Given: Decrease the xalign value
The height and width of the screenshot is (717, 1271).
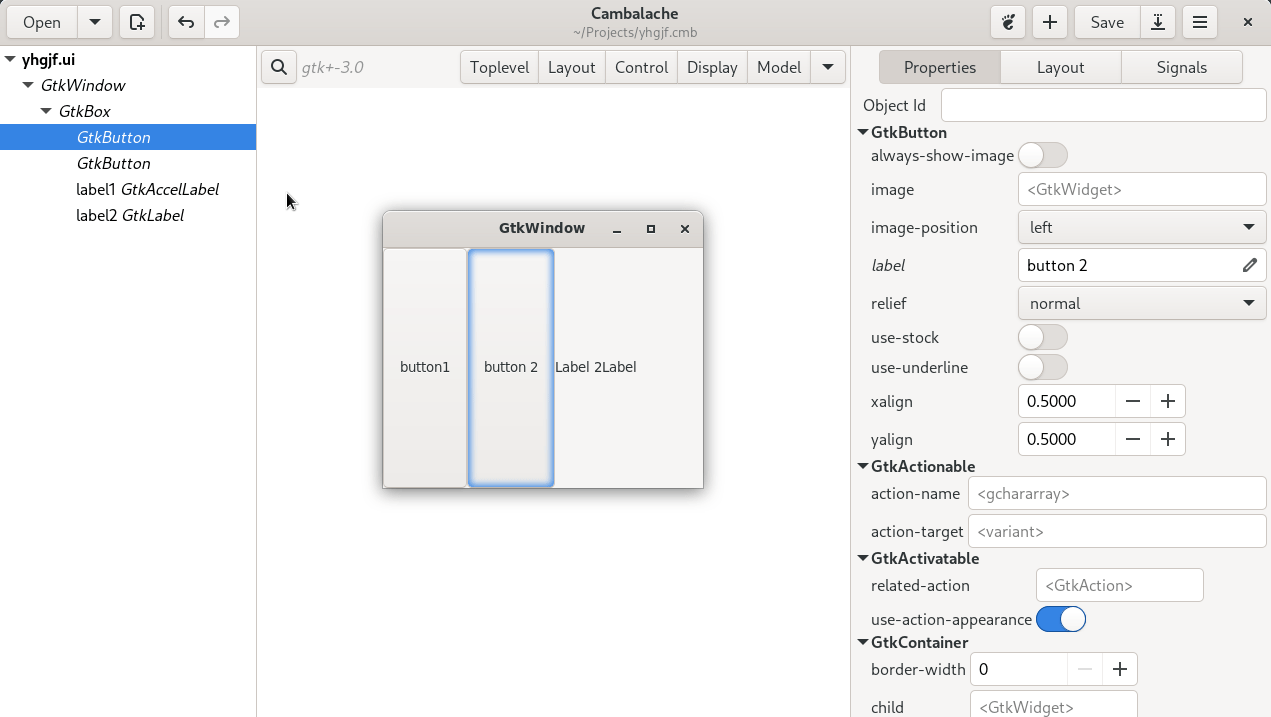Looking at the screenshot, I should [1133, 401].
